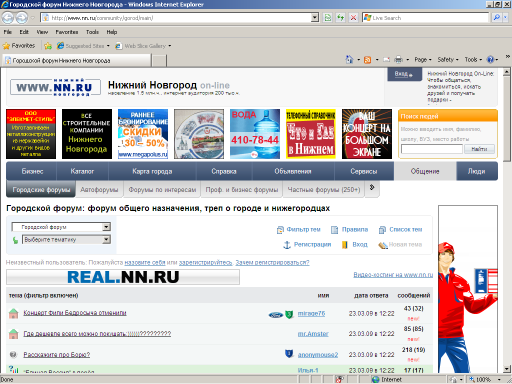
Task: Open the Городской форум dropdown
Action: 61,227
